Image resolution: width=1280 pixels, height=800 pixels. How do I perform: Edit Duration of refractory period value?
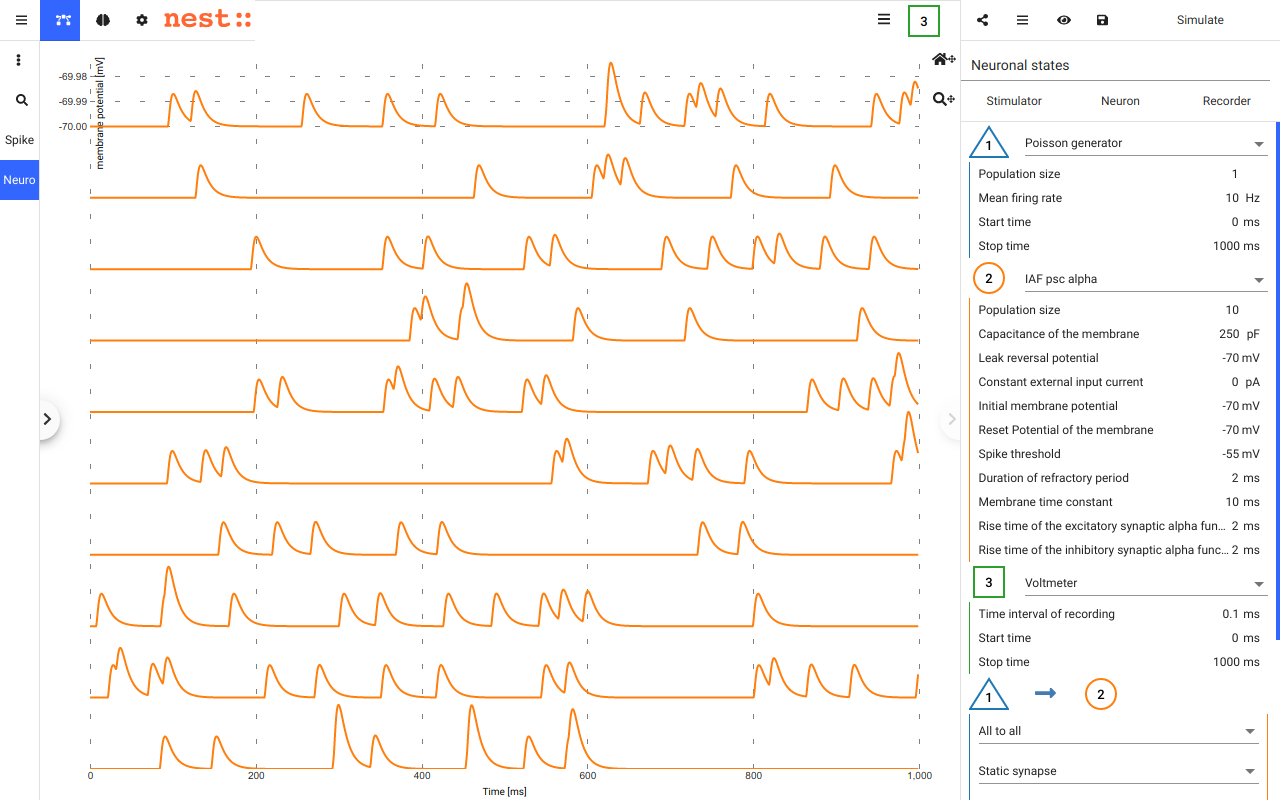1236,478
